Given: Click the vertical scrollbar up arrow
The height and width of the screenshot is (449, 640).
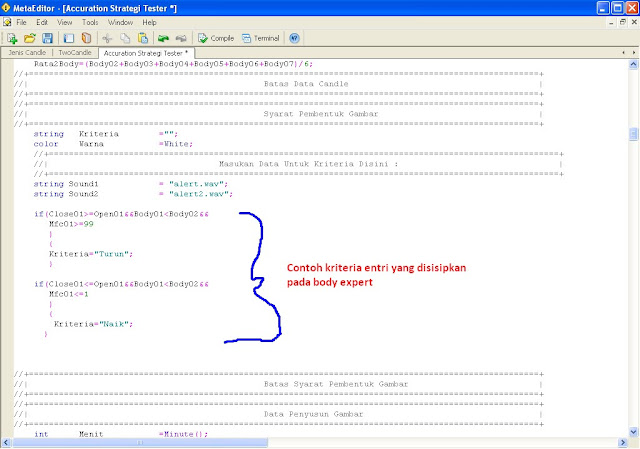Looking at the screenshot, I should click(x=633, y=64).
